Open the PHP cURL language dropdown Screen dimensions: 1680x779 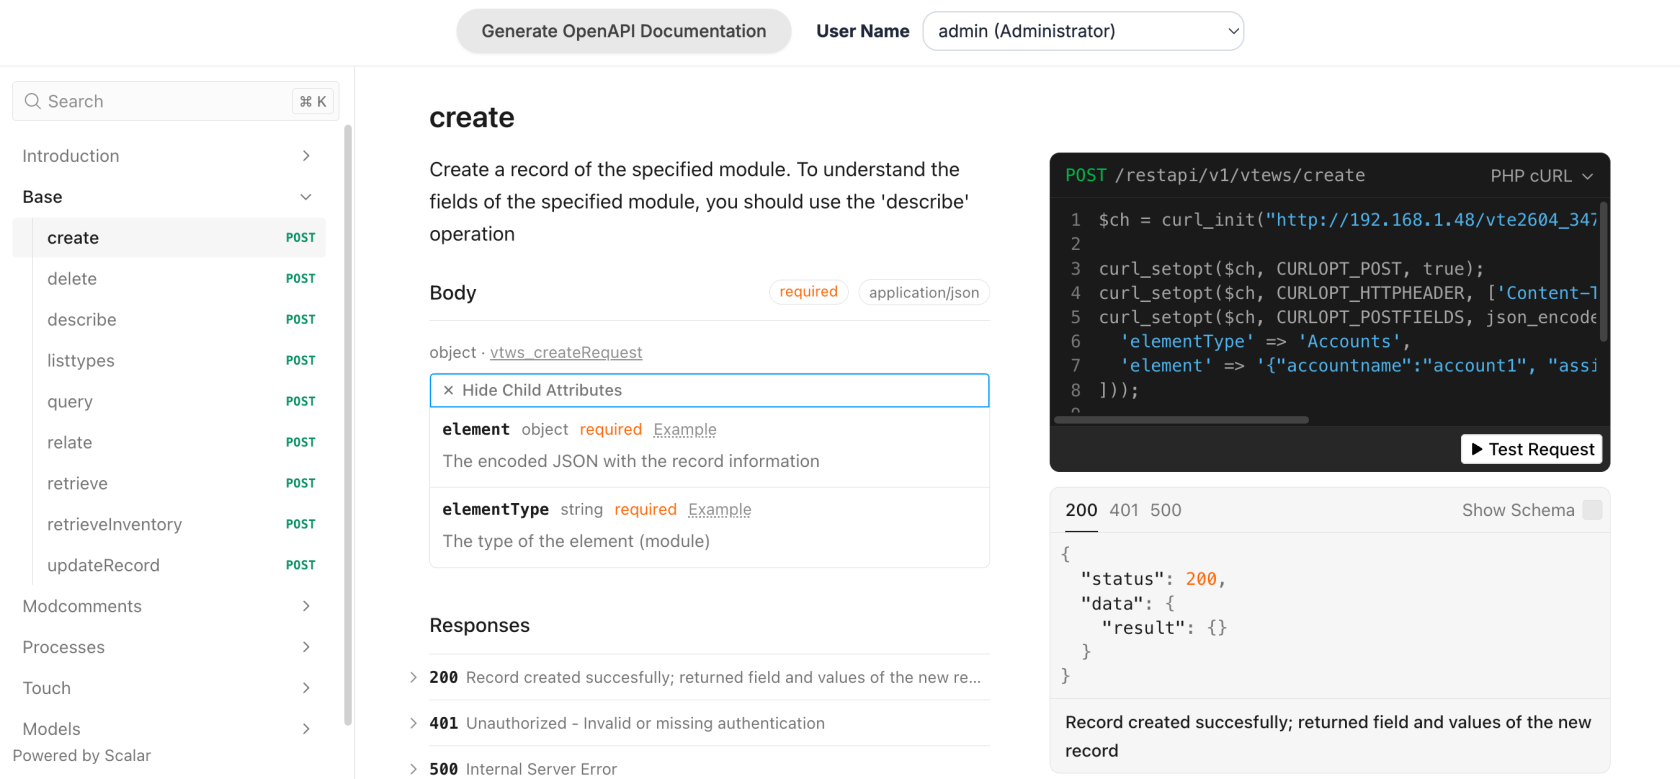click(x=1541, y=176)
